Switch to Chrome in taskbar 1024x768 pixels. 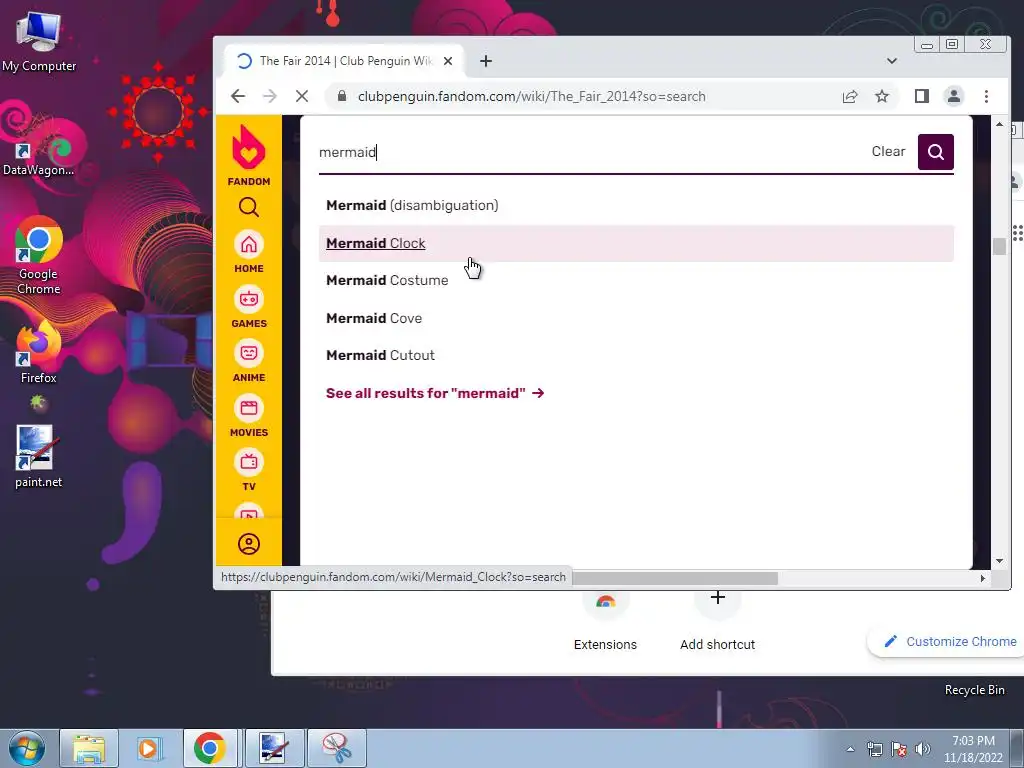[210, 748]
